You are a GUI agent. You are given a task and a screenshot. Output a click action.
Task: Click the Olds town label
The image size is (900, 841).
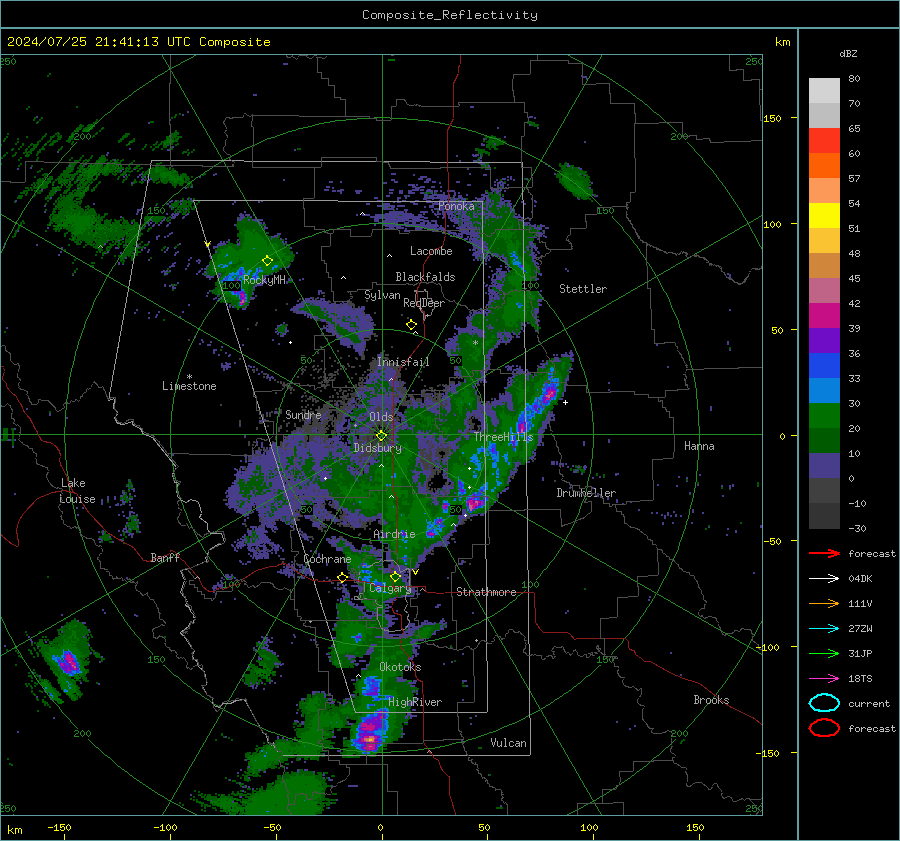point(381,417)
